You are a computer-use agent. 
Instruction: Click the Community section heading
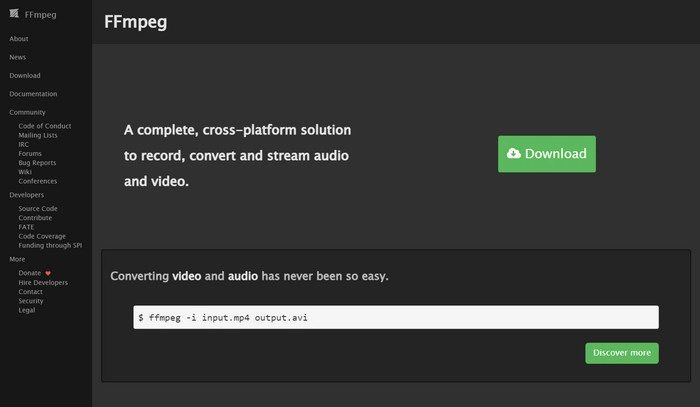point(27,113)
